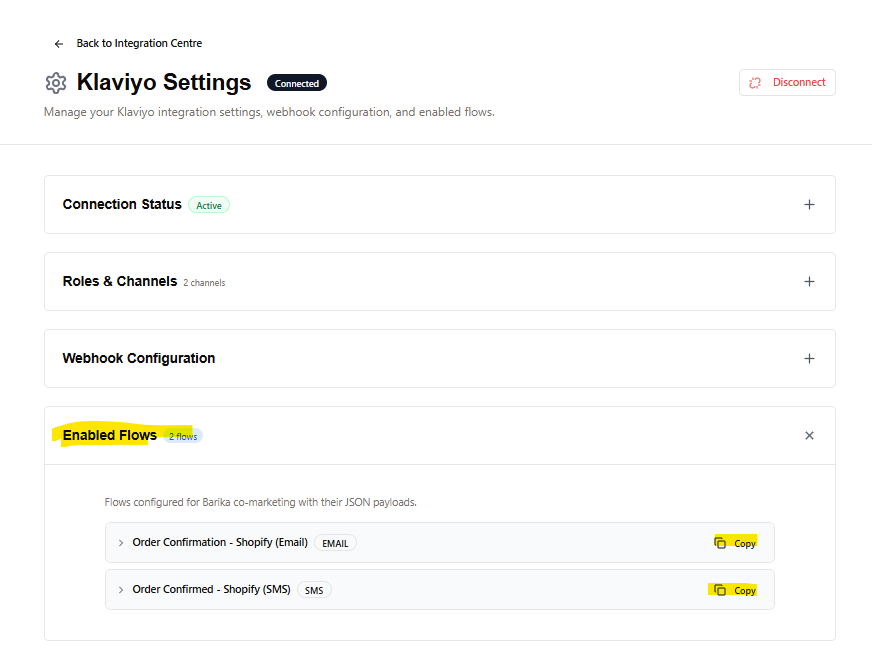Expand Roles & Channels section plus icon
This screenshot has width=872, height=650.
[x=809, y=281]
